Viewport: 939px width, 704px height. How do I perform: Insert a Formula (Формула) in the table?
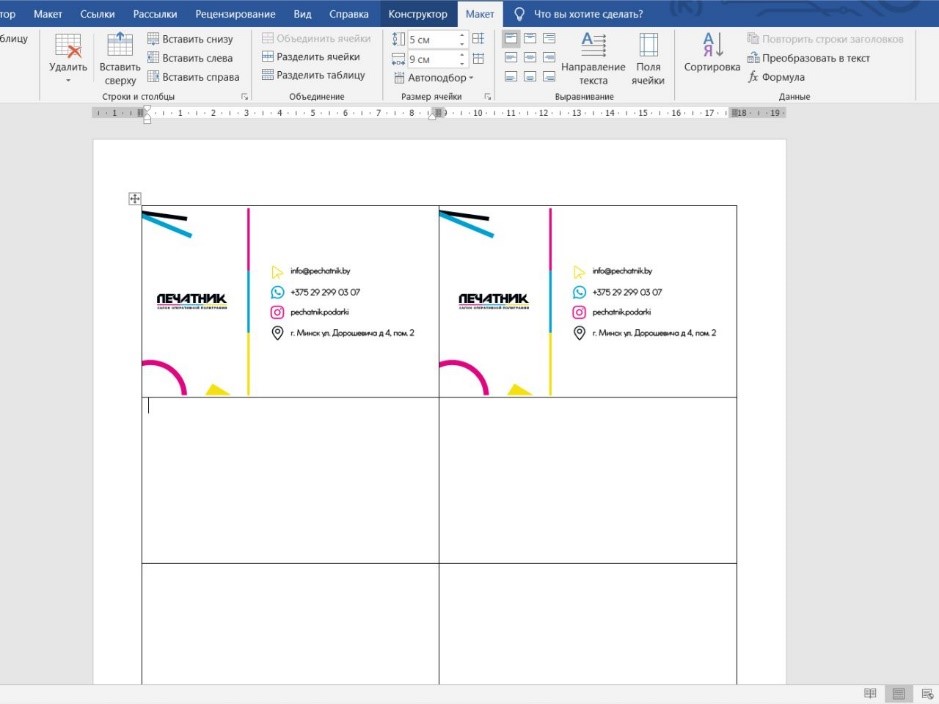point(777,77)
